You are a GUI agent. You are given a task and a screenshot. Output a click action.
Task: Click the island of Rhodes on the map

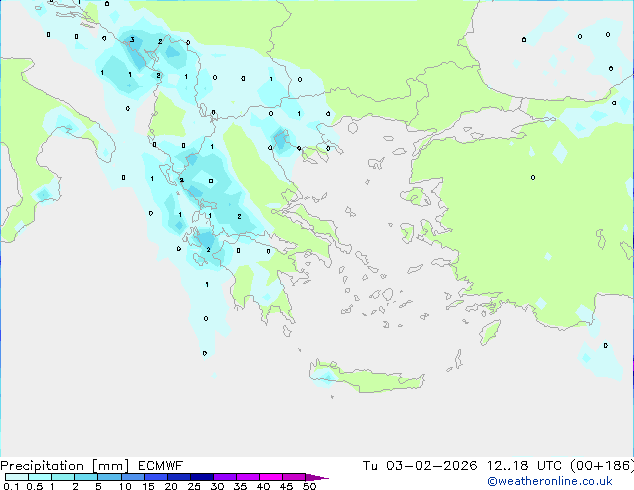(490, 332)
